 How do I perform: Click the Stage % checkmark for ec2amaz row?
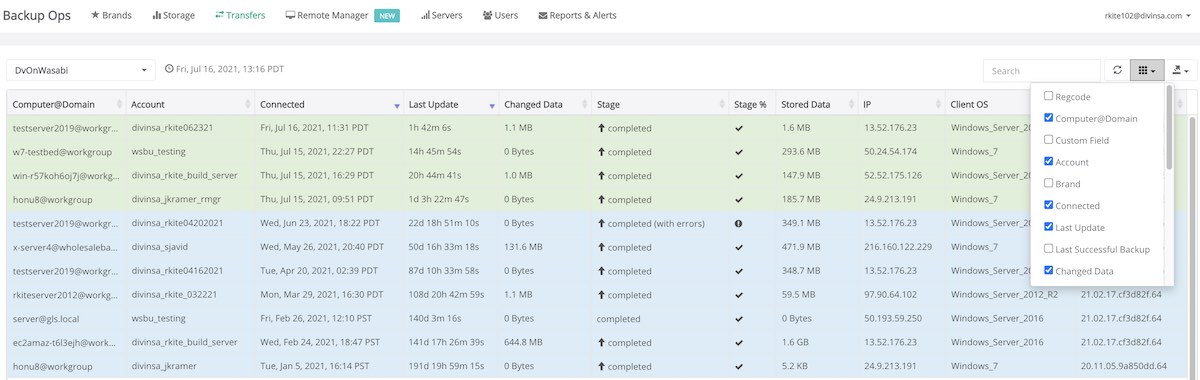click(739, 342)
